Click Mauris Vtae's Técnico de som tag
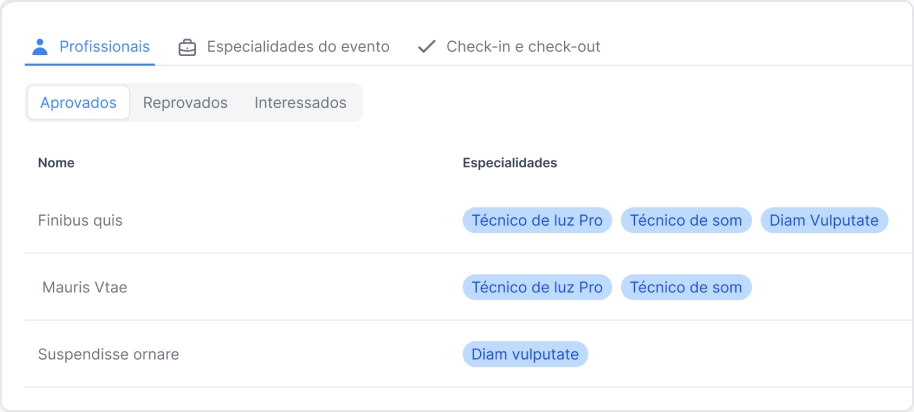914x412 pixels. pyautogui.click(x=686, y=287)
